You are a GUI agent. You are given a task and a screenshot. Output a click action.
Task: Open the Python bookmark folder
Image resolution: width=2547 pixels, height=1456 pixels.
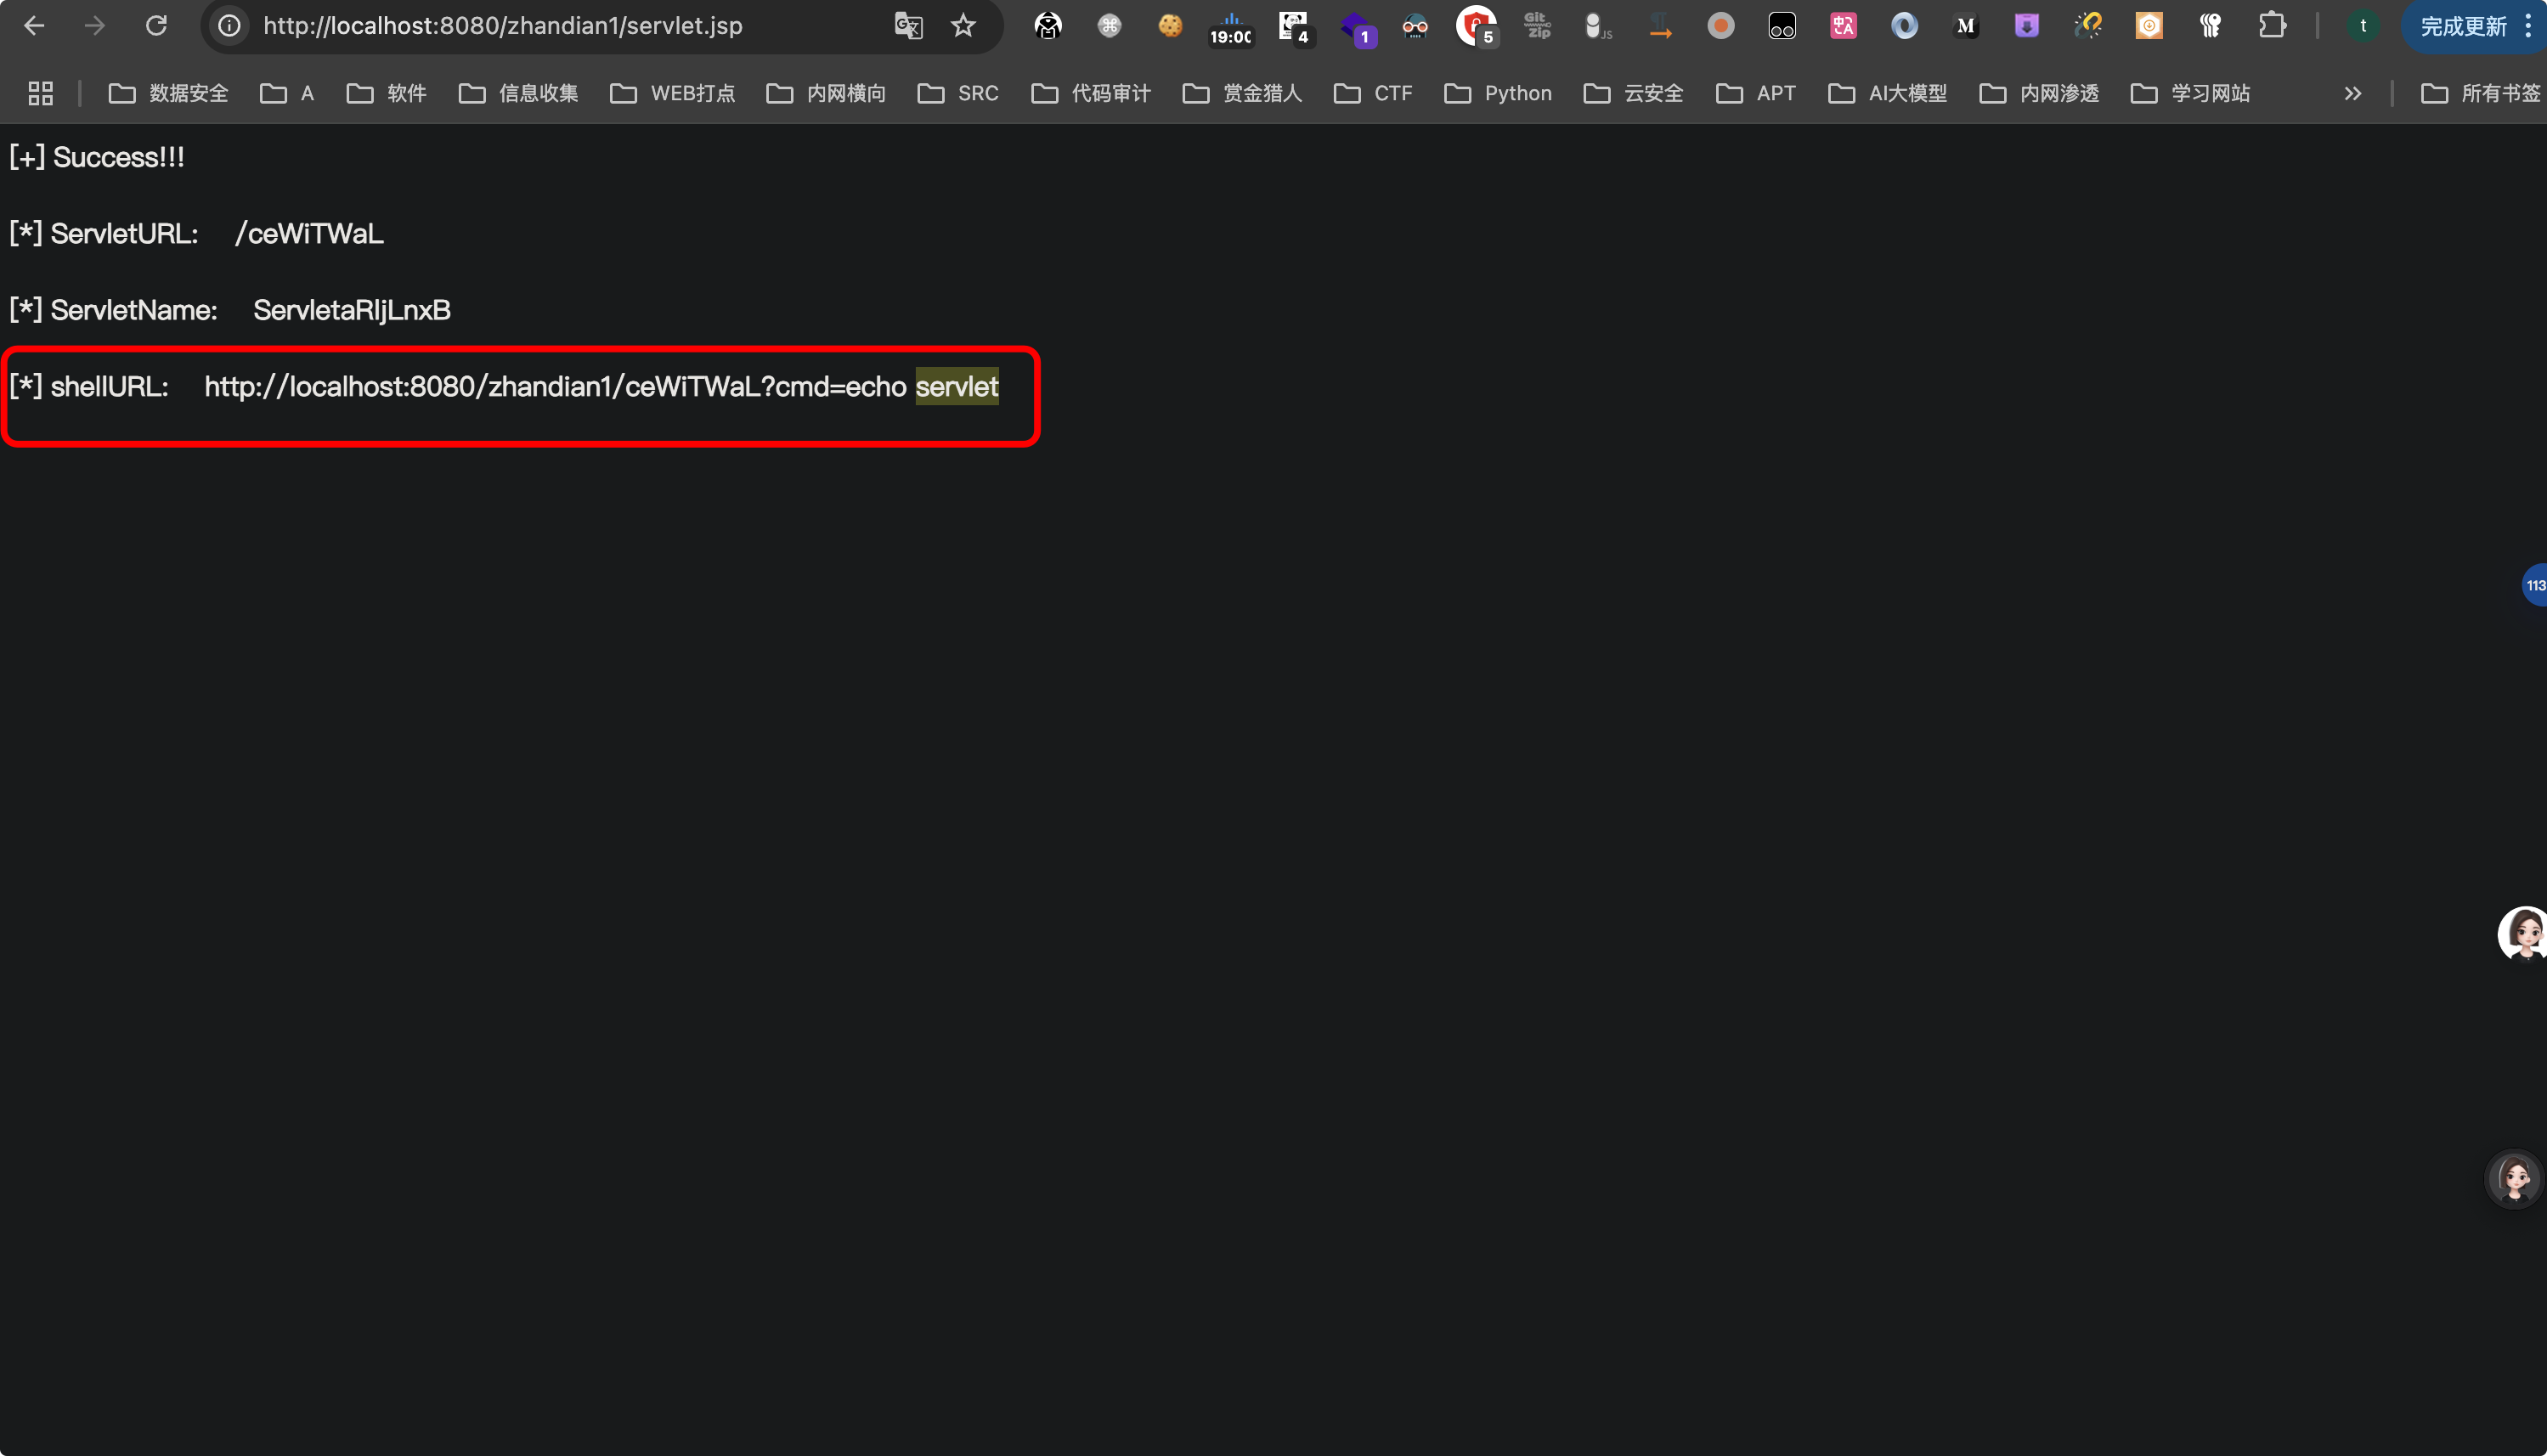coord(1498,93)
